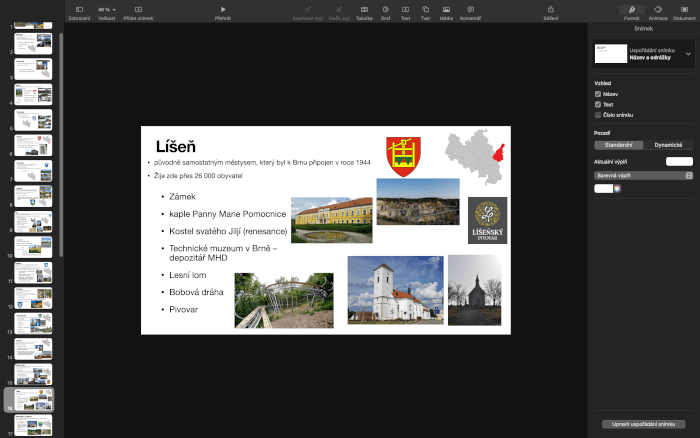Insert a text box via Text icon
The image size is (700, 438).
[x=405, y=9]
